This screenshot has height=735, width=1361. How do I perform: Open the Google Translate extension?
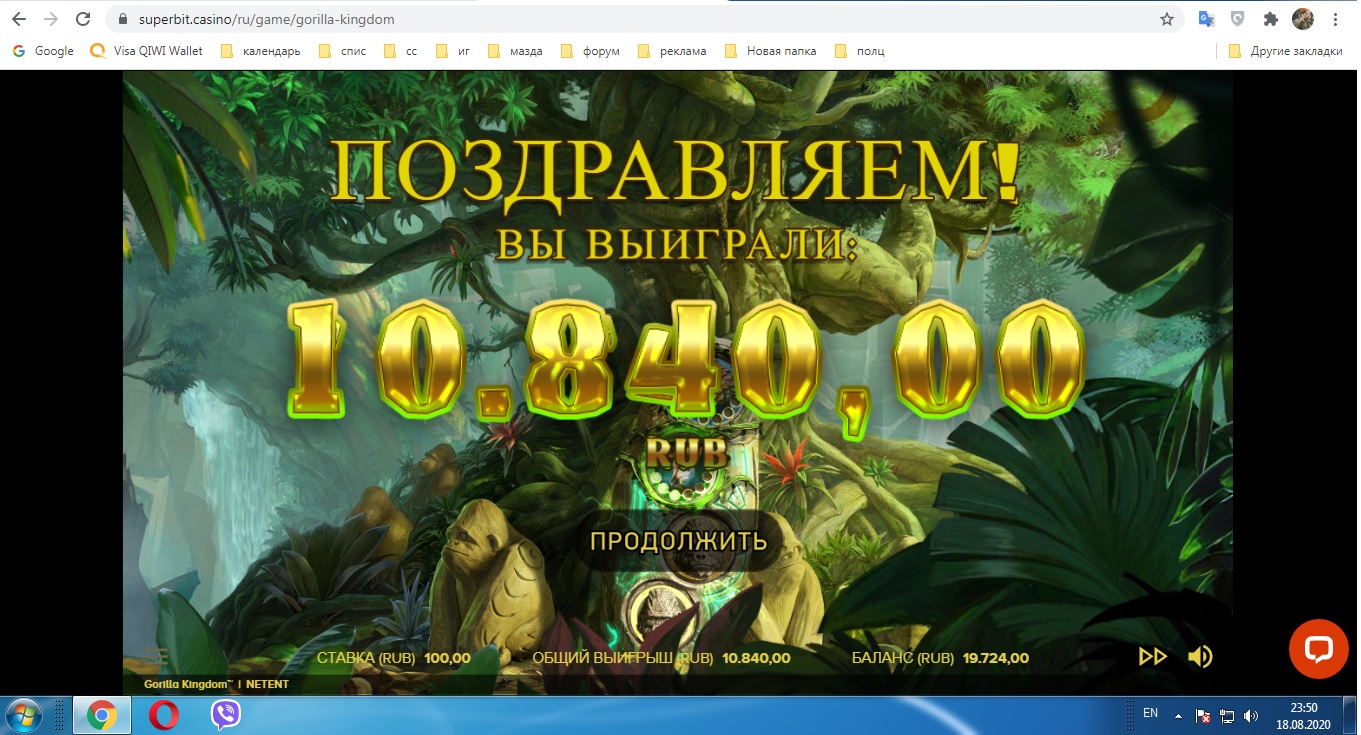point(1207,19)
